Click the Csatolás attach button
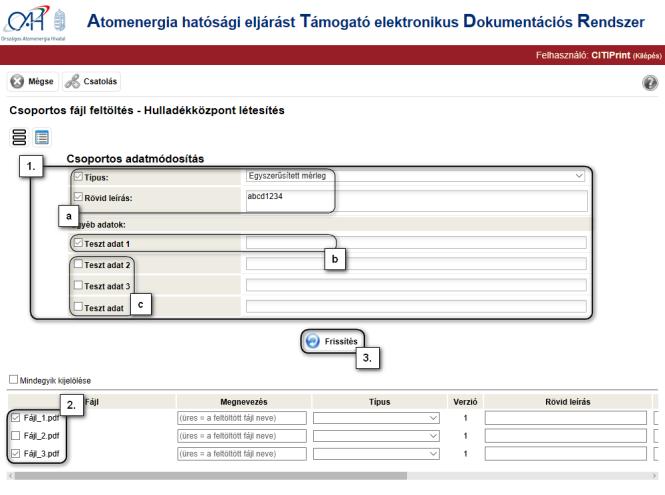 click(91, 81)
